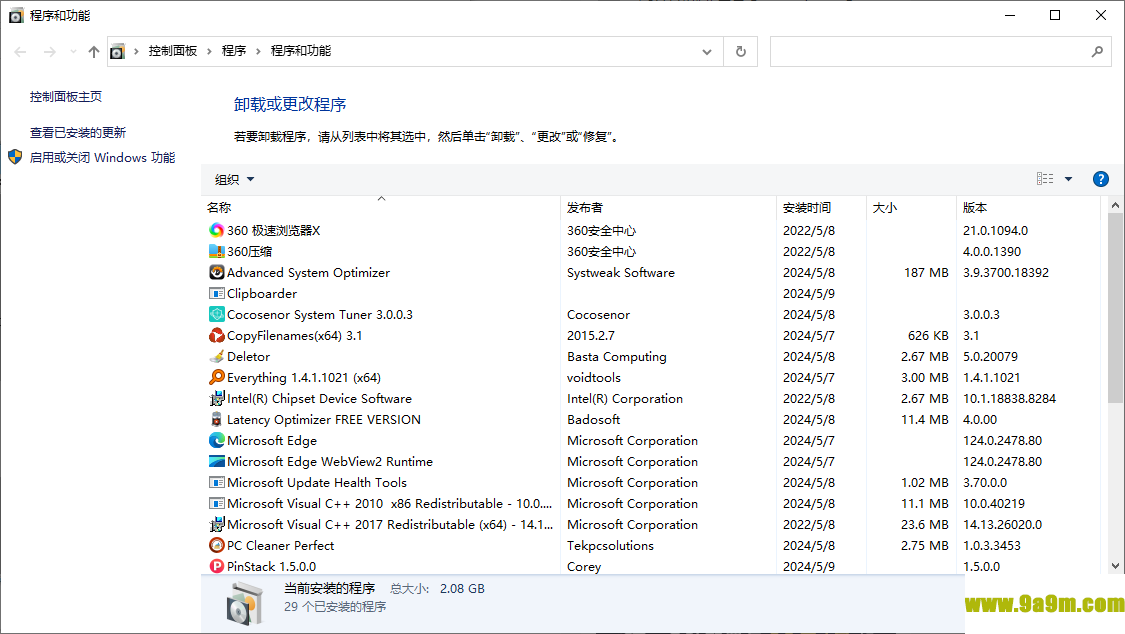This screenshot has width=1125, height=634.
Task: Click the Programs and Features title bar icon
Action: coord(16,16)
